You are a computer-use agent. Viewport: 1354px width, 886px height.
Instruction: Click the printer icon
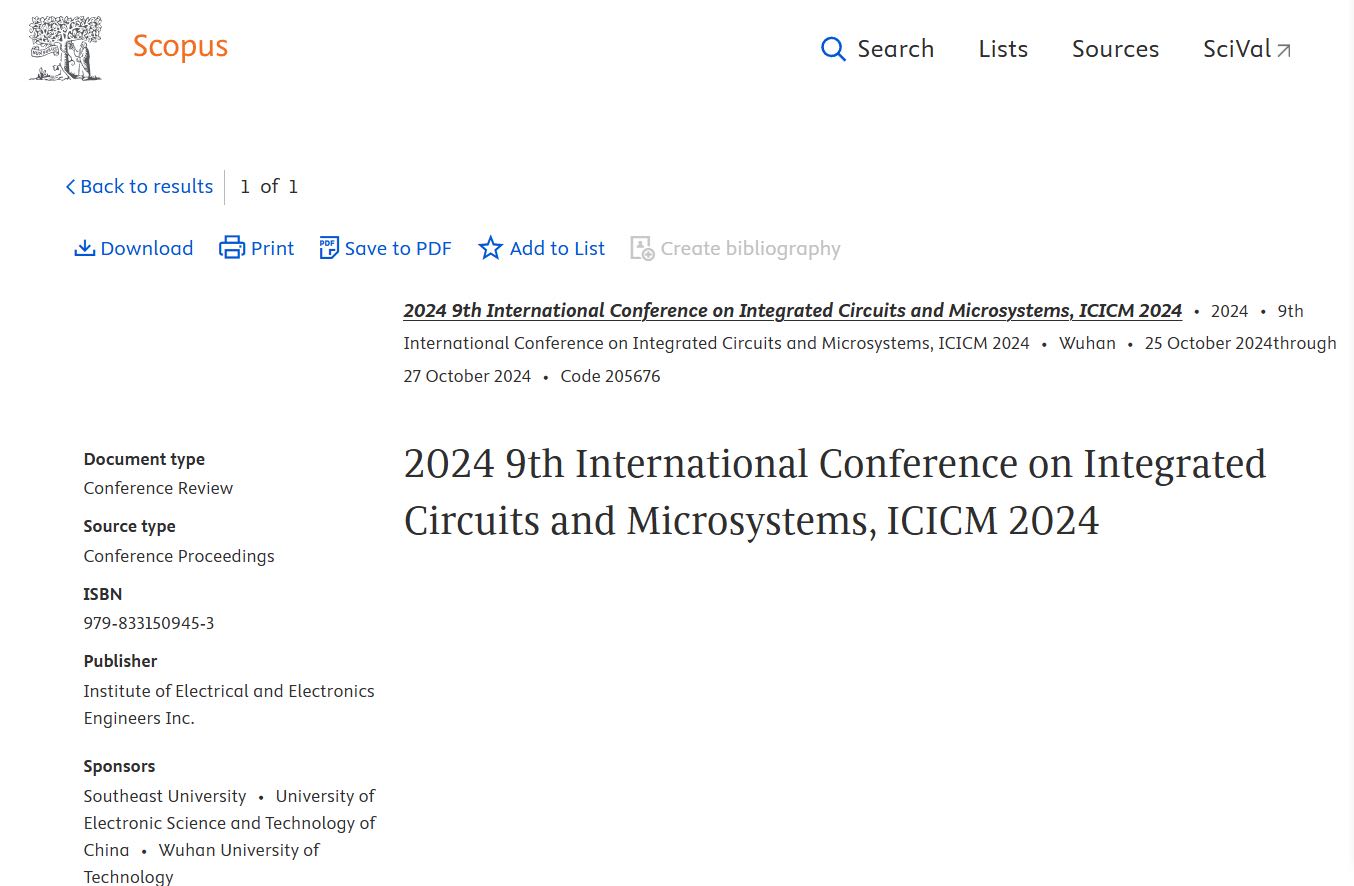click(x=232, y=248)
